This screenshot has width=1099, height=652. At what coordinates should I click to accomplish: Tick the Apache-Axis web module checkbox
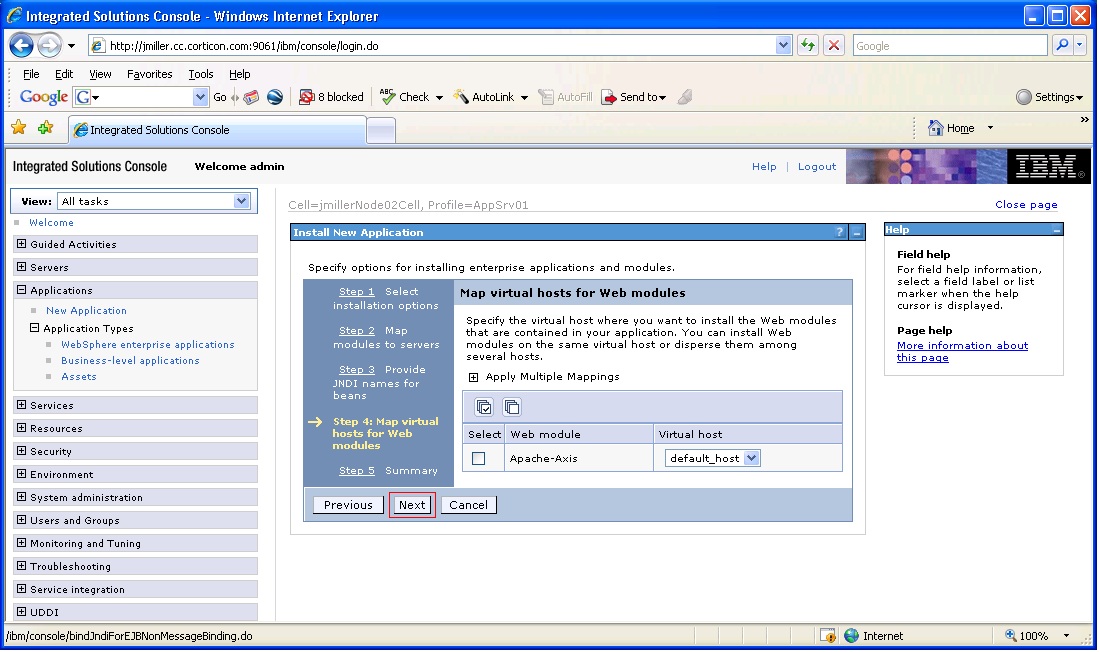point(479,459)
